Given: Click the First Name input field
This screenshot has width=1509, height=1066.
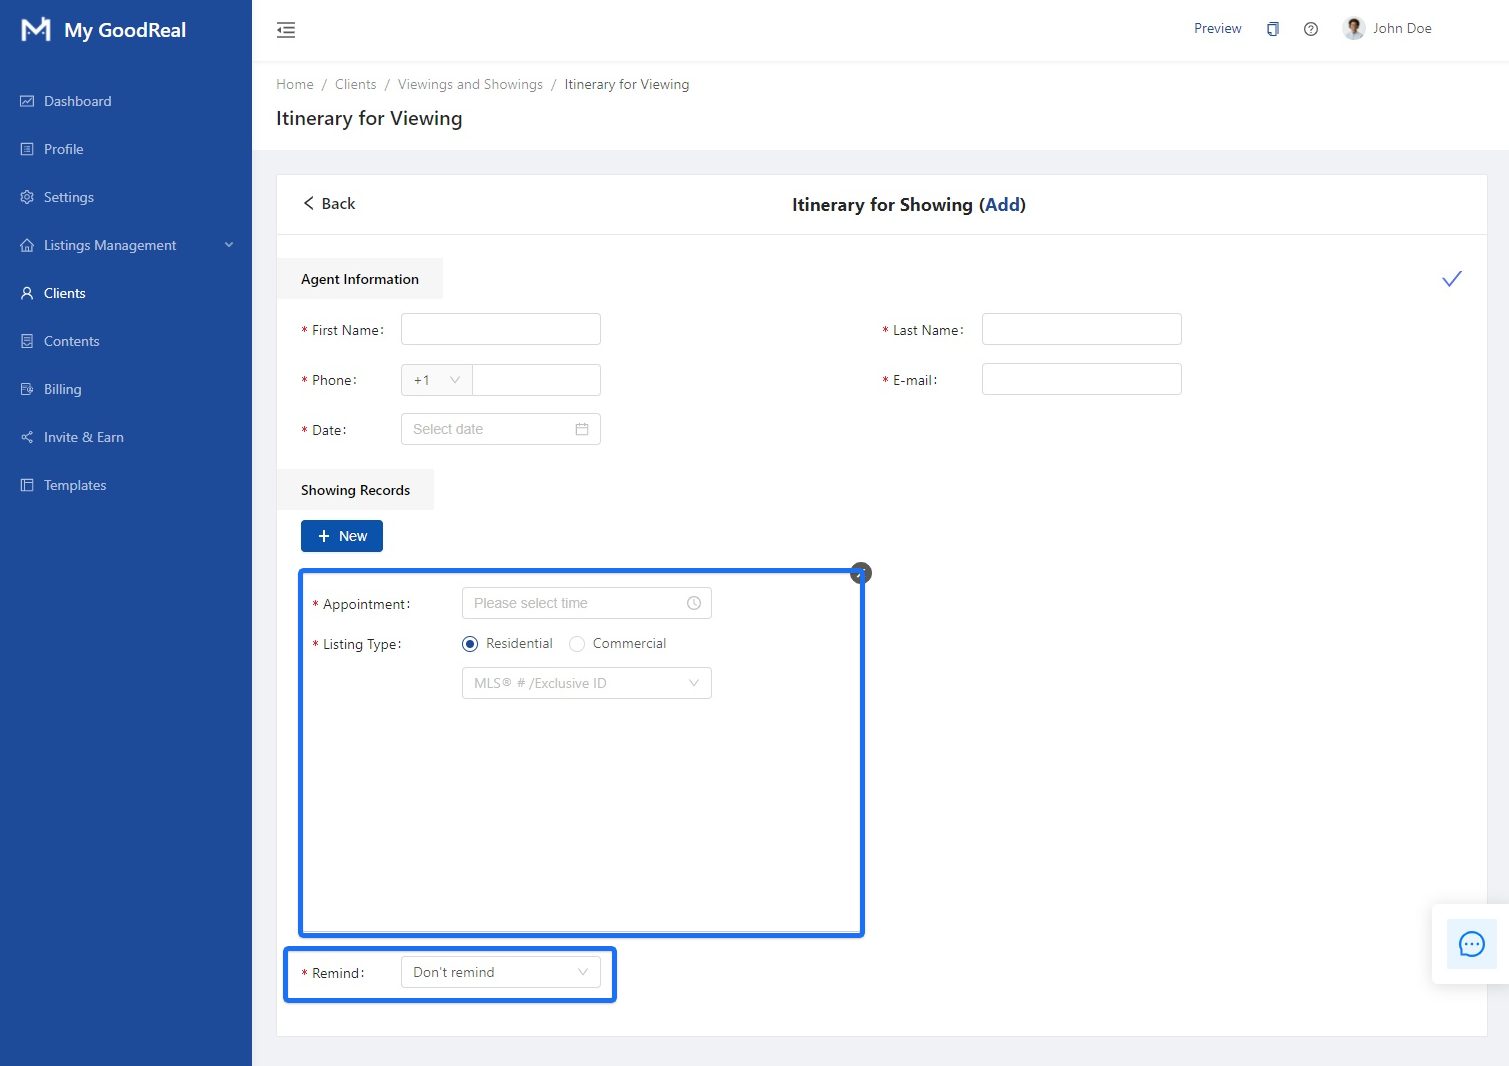Looking at the screenshot, I should (x=500, y=329).
